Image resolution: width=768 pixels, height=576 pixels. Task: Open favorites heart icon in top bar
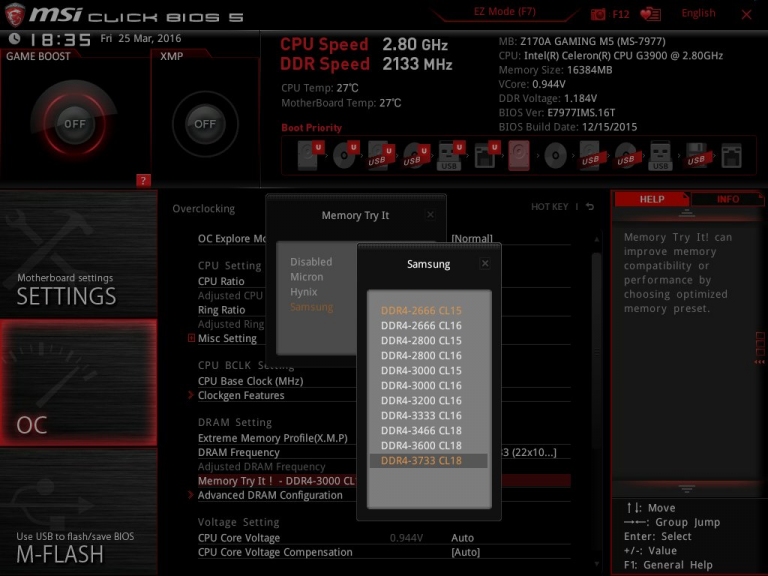click(x=650, y=14)
